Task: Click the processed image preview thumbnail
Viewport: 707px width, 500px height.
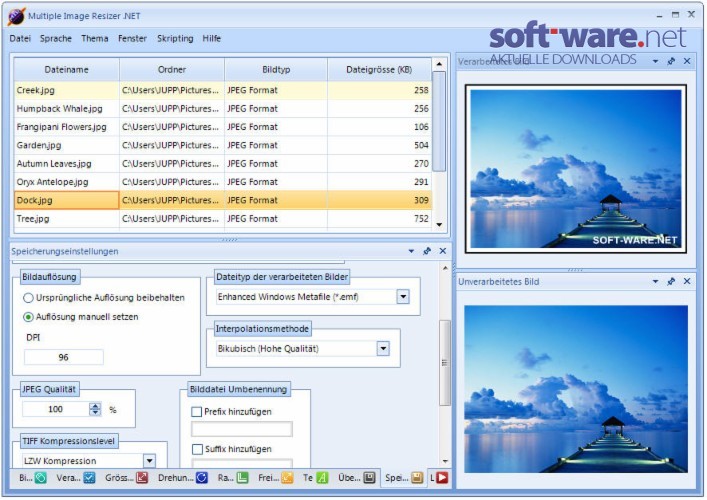Action: (576, 169)
